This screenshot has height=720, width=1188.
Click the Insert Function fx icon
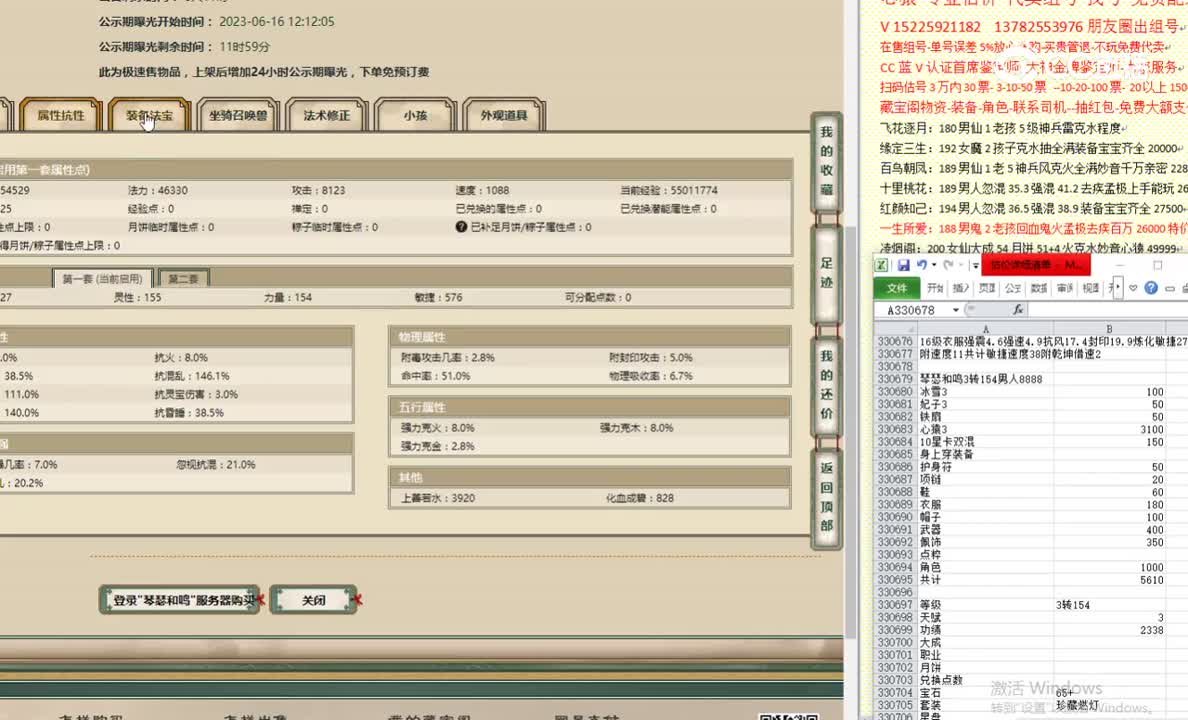point(1018,309)
